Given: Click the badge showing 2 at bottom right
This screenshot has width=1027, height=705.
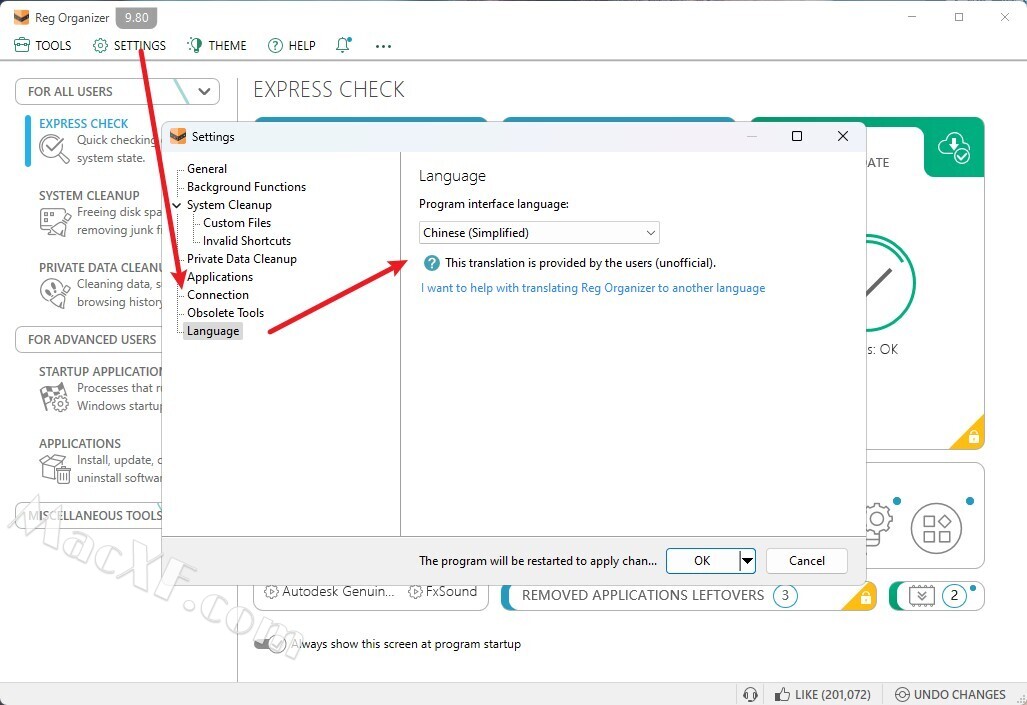Looking at the screenshot, I should (954, 596).
